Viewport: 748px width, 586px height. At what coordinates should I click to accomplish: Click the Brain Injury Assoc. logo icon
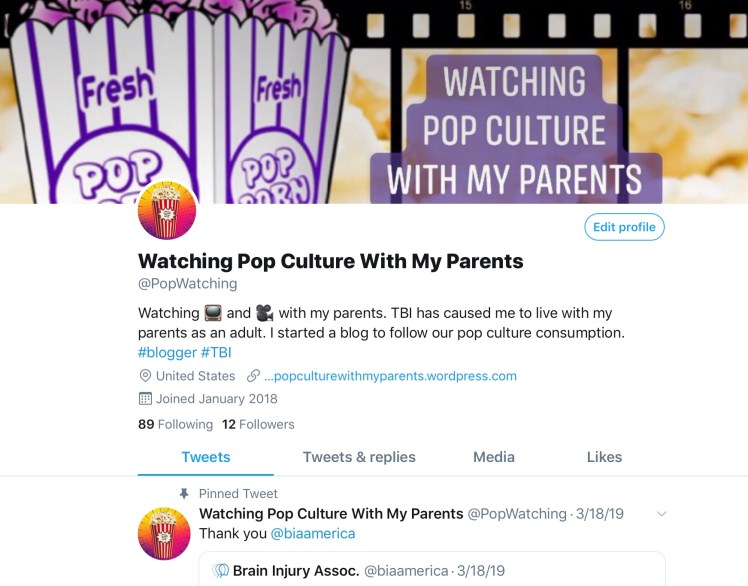click(x=220, y=570)
